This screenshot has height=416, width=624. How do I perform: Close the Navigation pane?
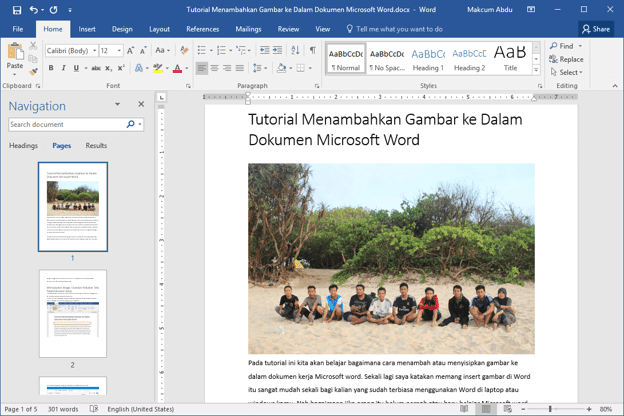[x=141, y=104]
